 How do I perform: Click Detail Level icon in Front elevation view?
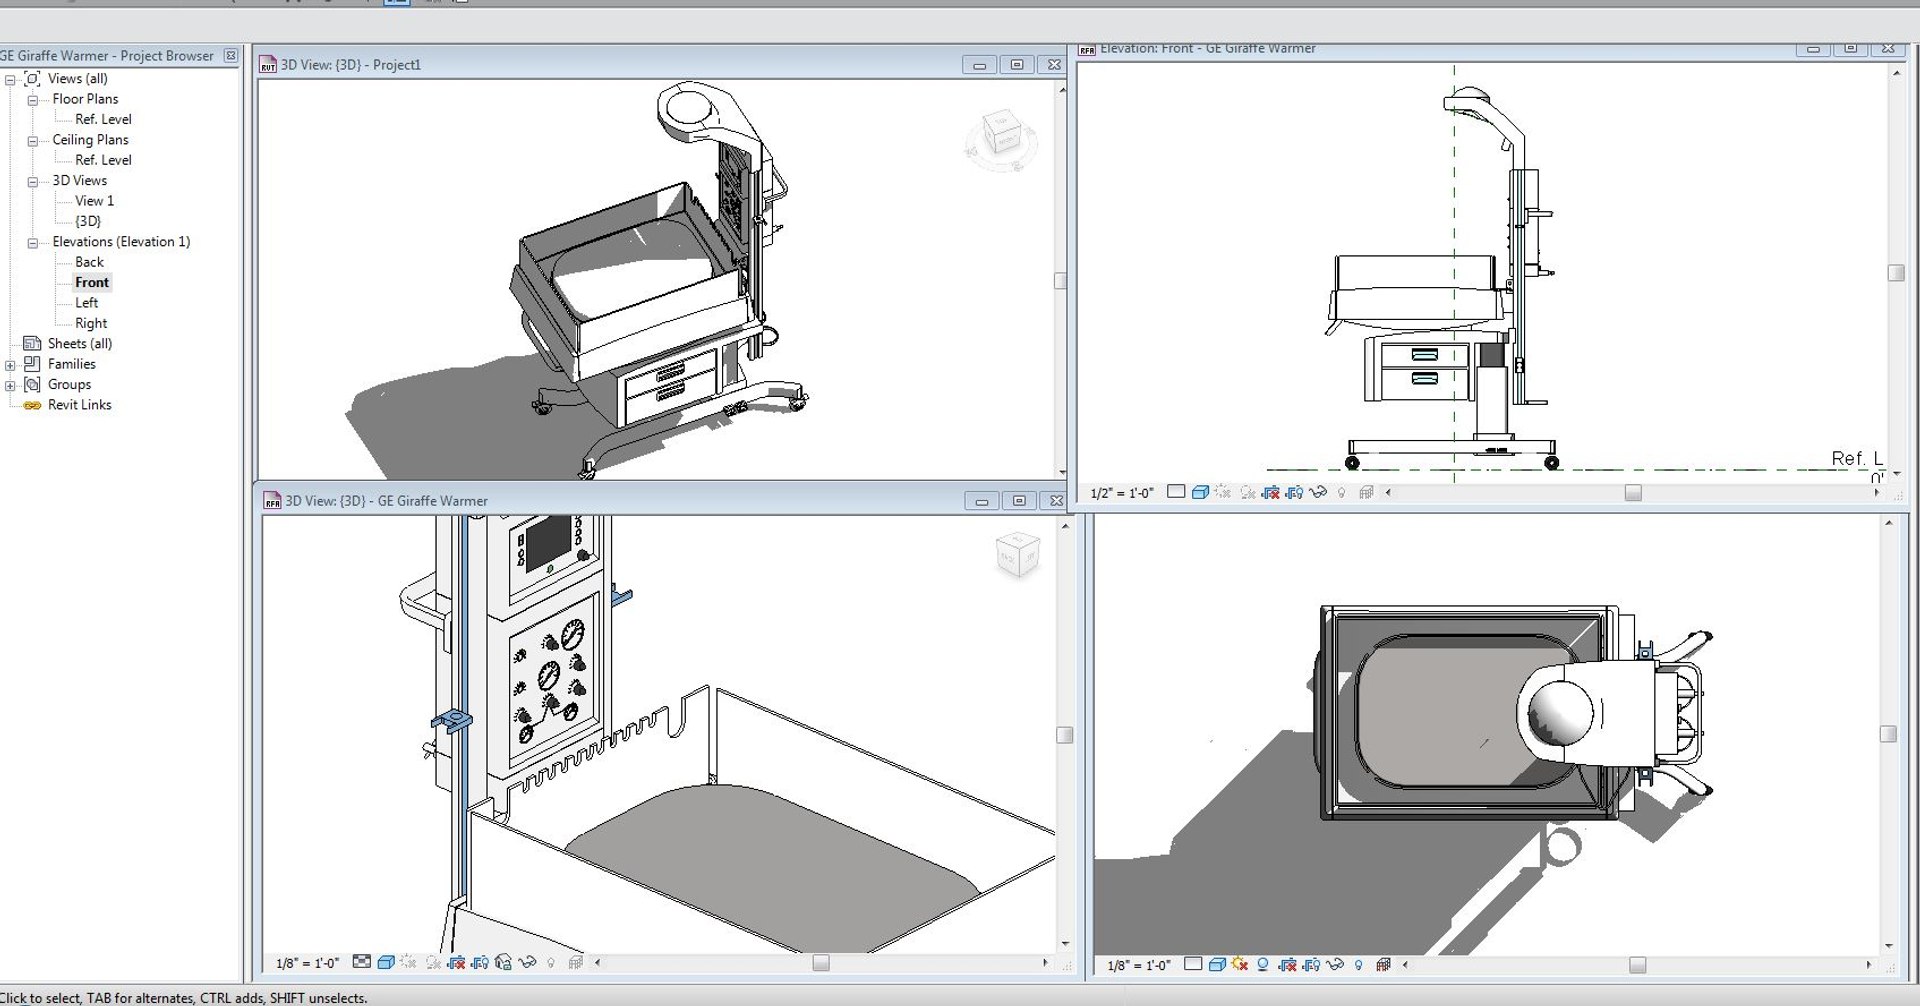click(x=1176, y=491)
